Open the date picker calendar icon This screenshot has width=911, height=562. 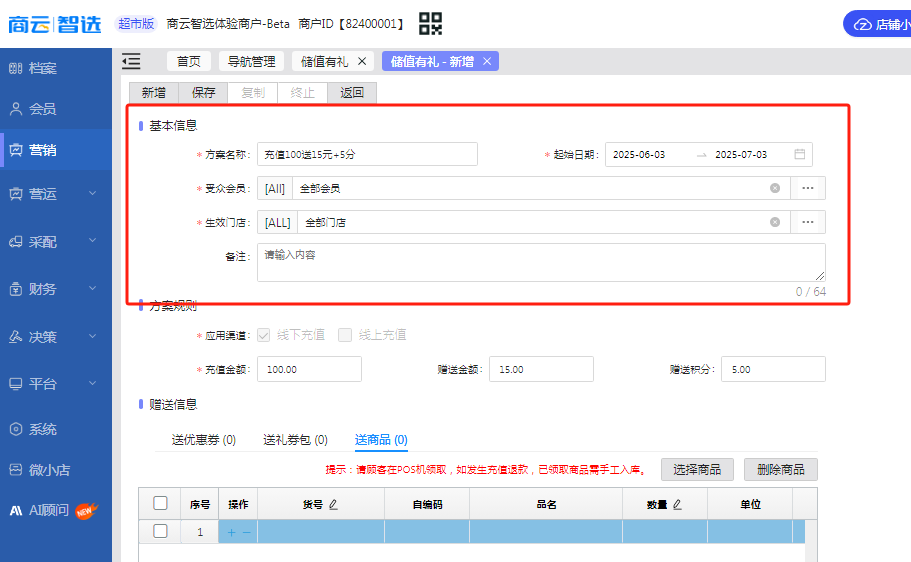click(800, 154)
